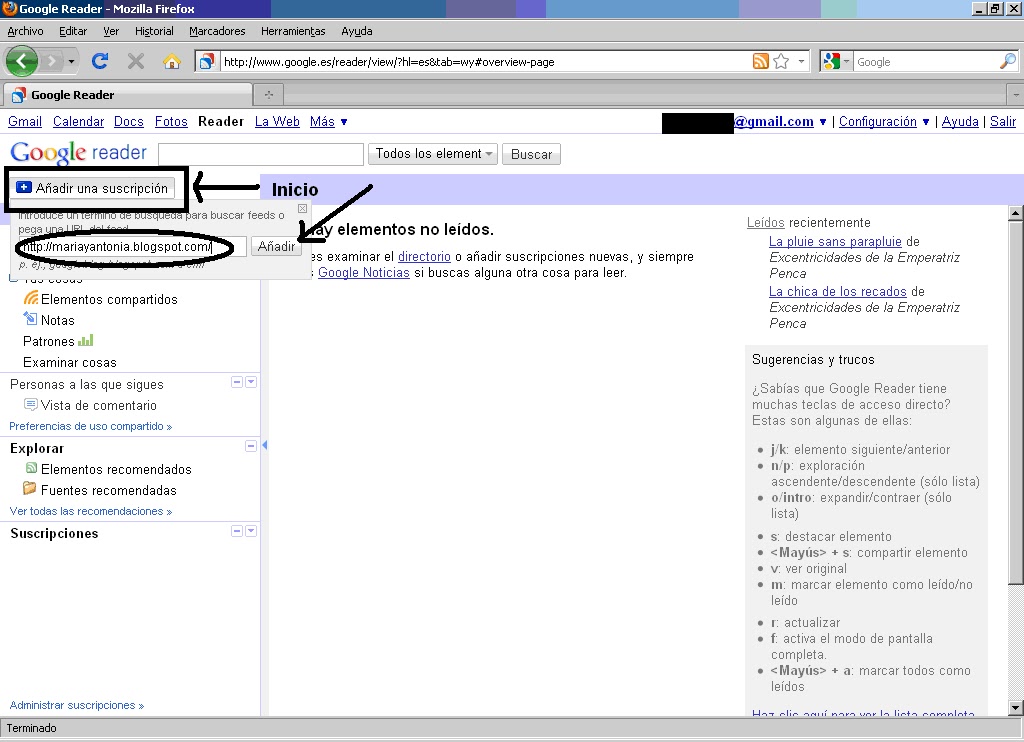
Task: Collapse the Explorar section
Action: pyautogui.click(x=251, y=446)
